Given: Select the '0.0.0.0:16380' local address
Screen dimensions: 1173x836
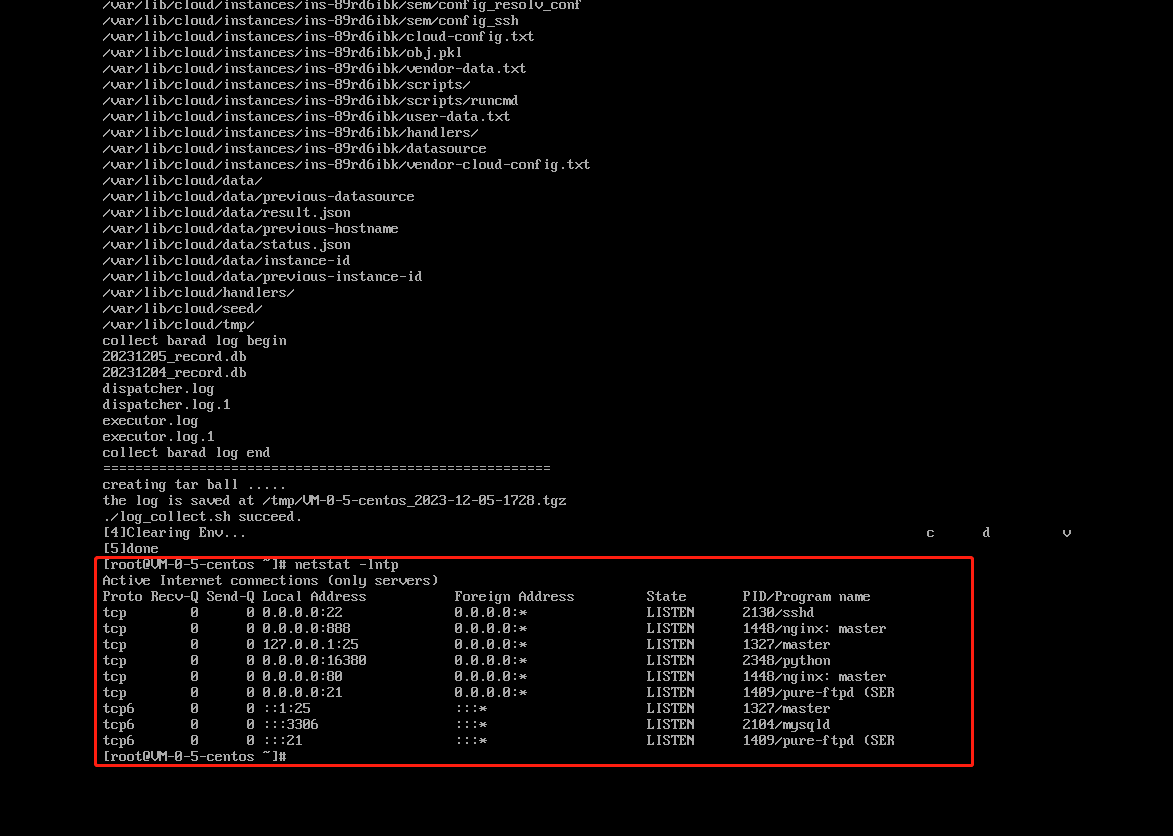Looking at the screenshot, I should click(314, 660).
